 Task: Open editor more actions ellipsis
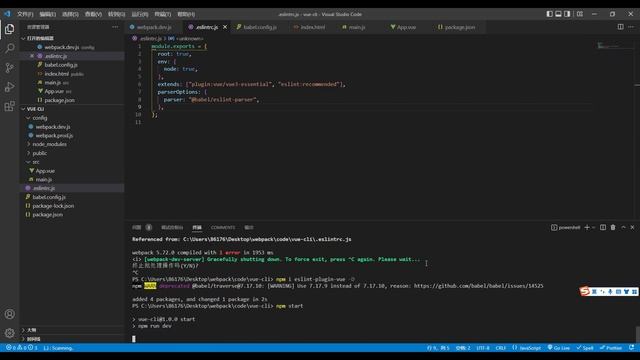pos(631,27)
